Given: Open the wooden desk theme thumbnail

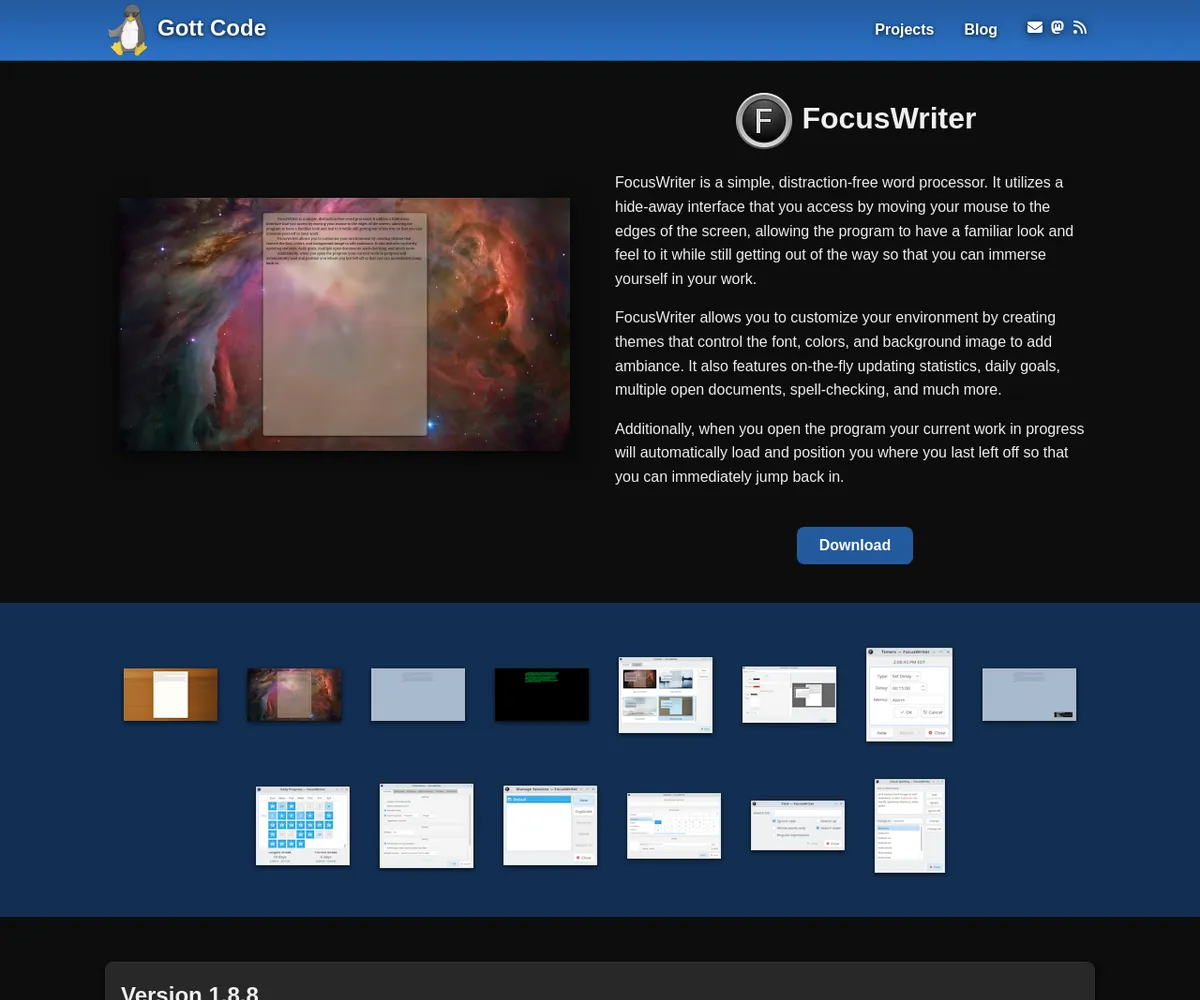Looking at the screenshot, I should [x=170, y=694].
